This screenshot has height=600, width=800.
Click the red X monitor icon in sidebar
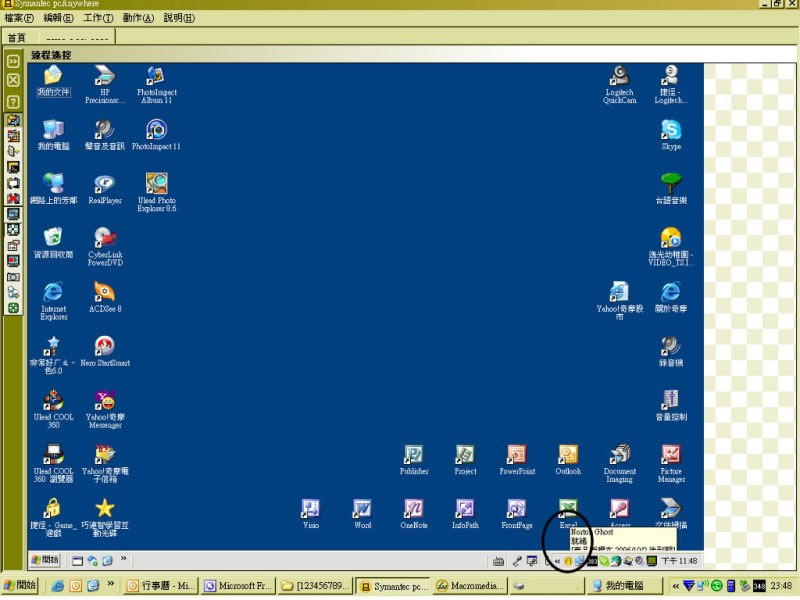click(x=13, y=198)
